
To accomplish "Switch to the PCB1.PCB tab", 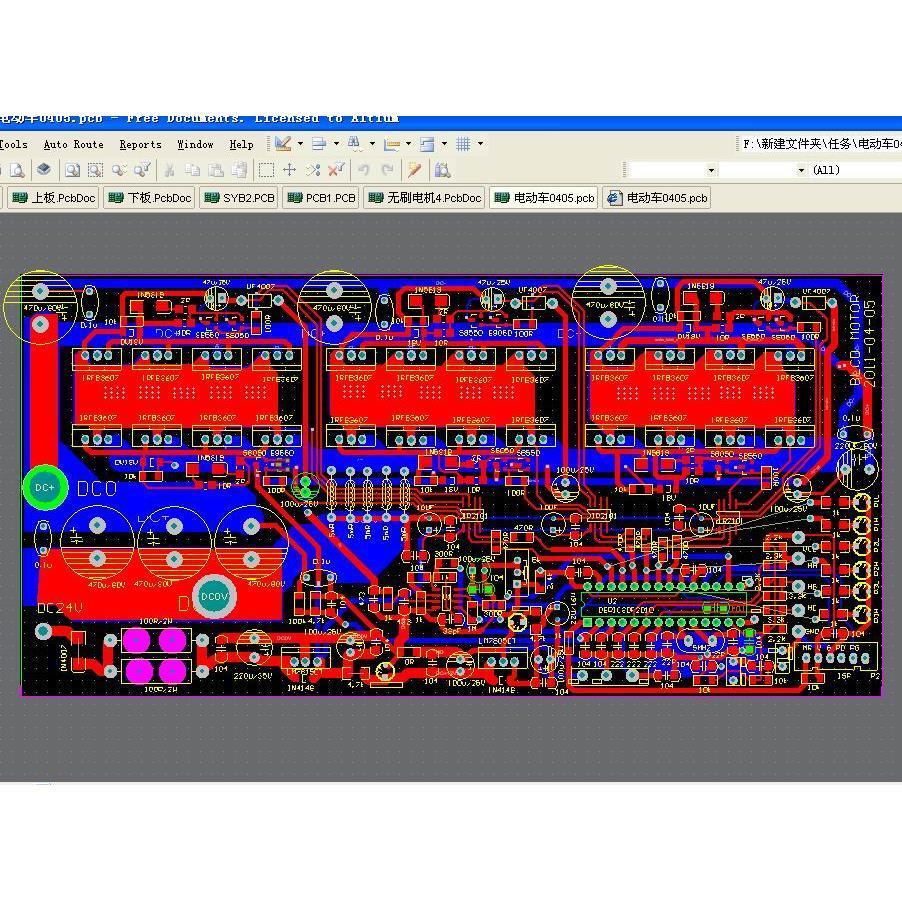I will coord(321,198).
